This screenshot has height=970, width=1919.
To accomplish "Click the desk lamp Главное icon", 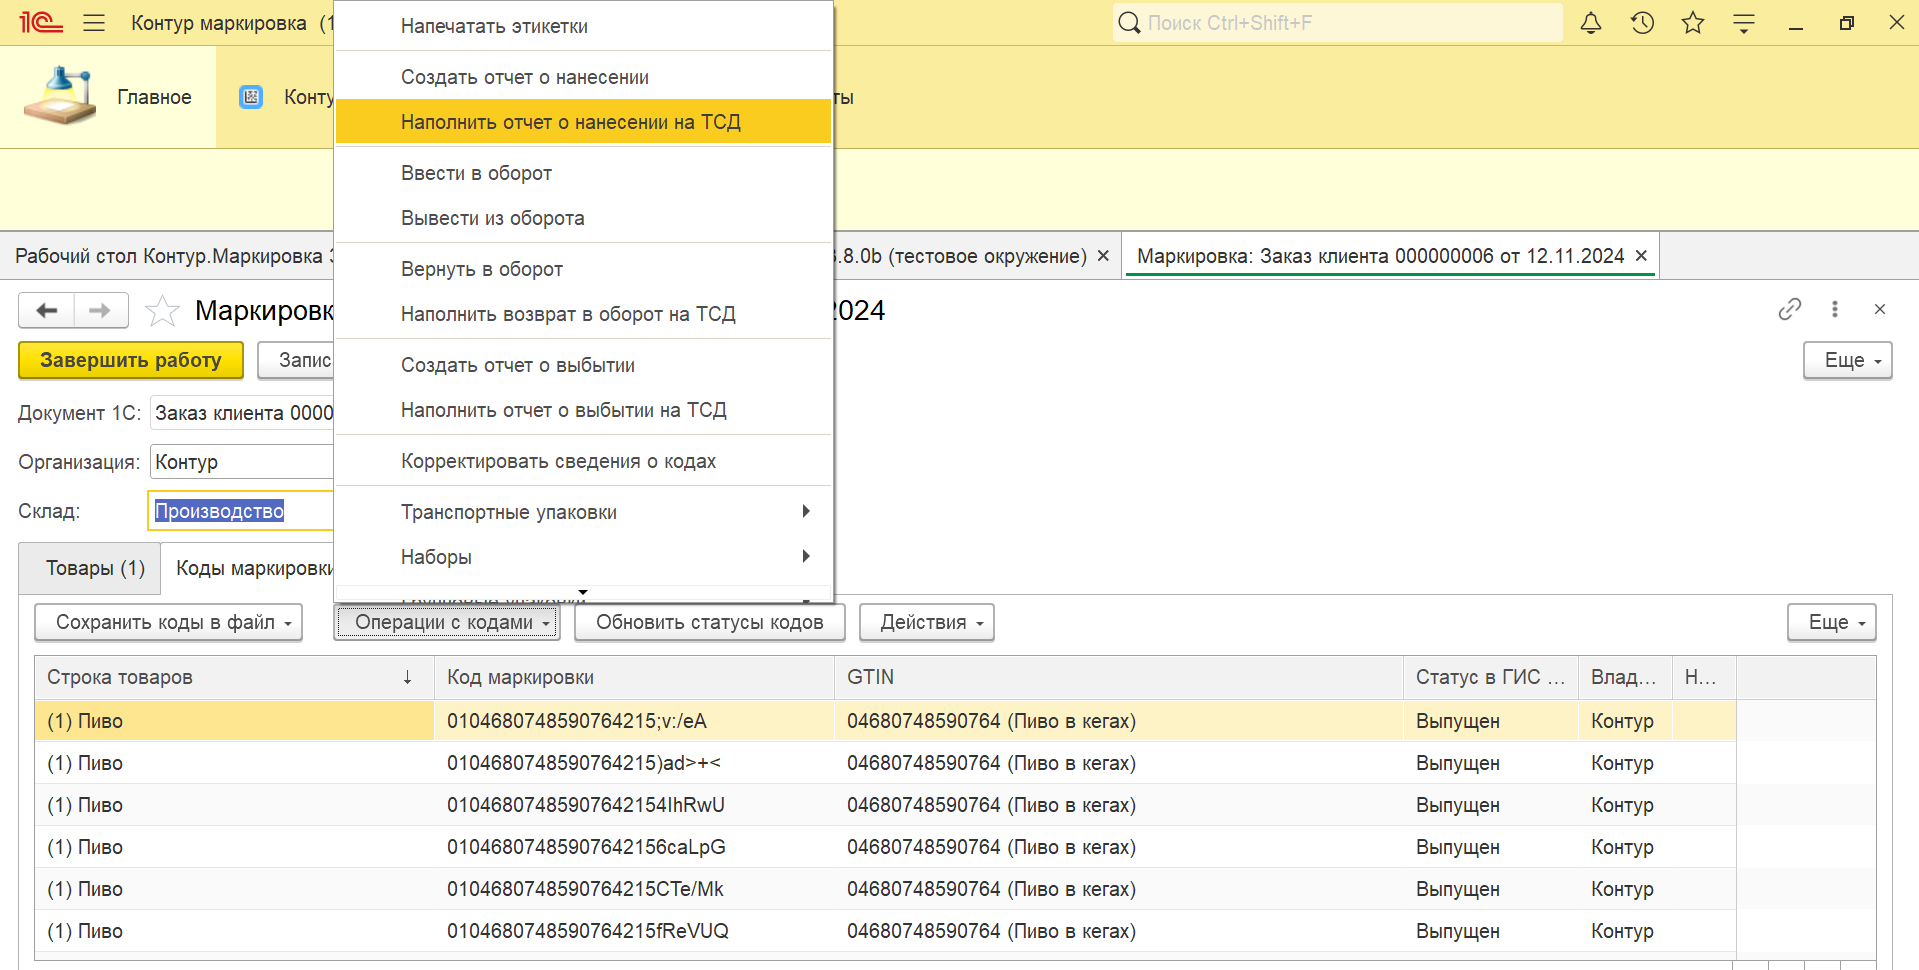I will (60, 96).
